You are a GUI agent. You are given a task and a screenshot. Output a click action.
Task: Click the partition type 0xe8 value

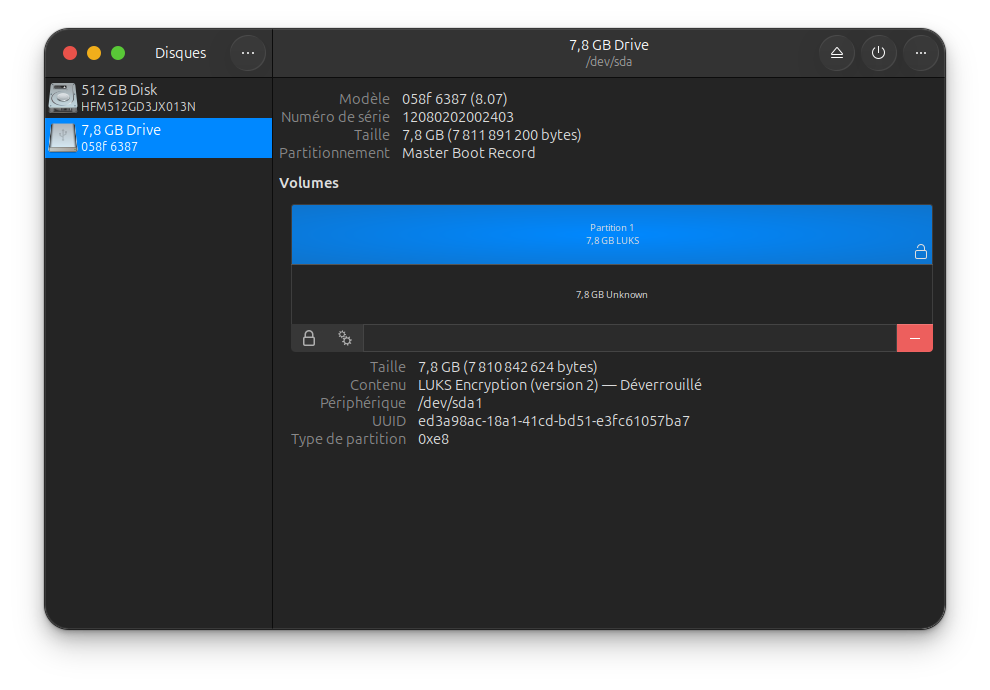tap(433, 439)
